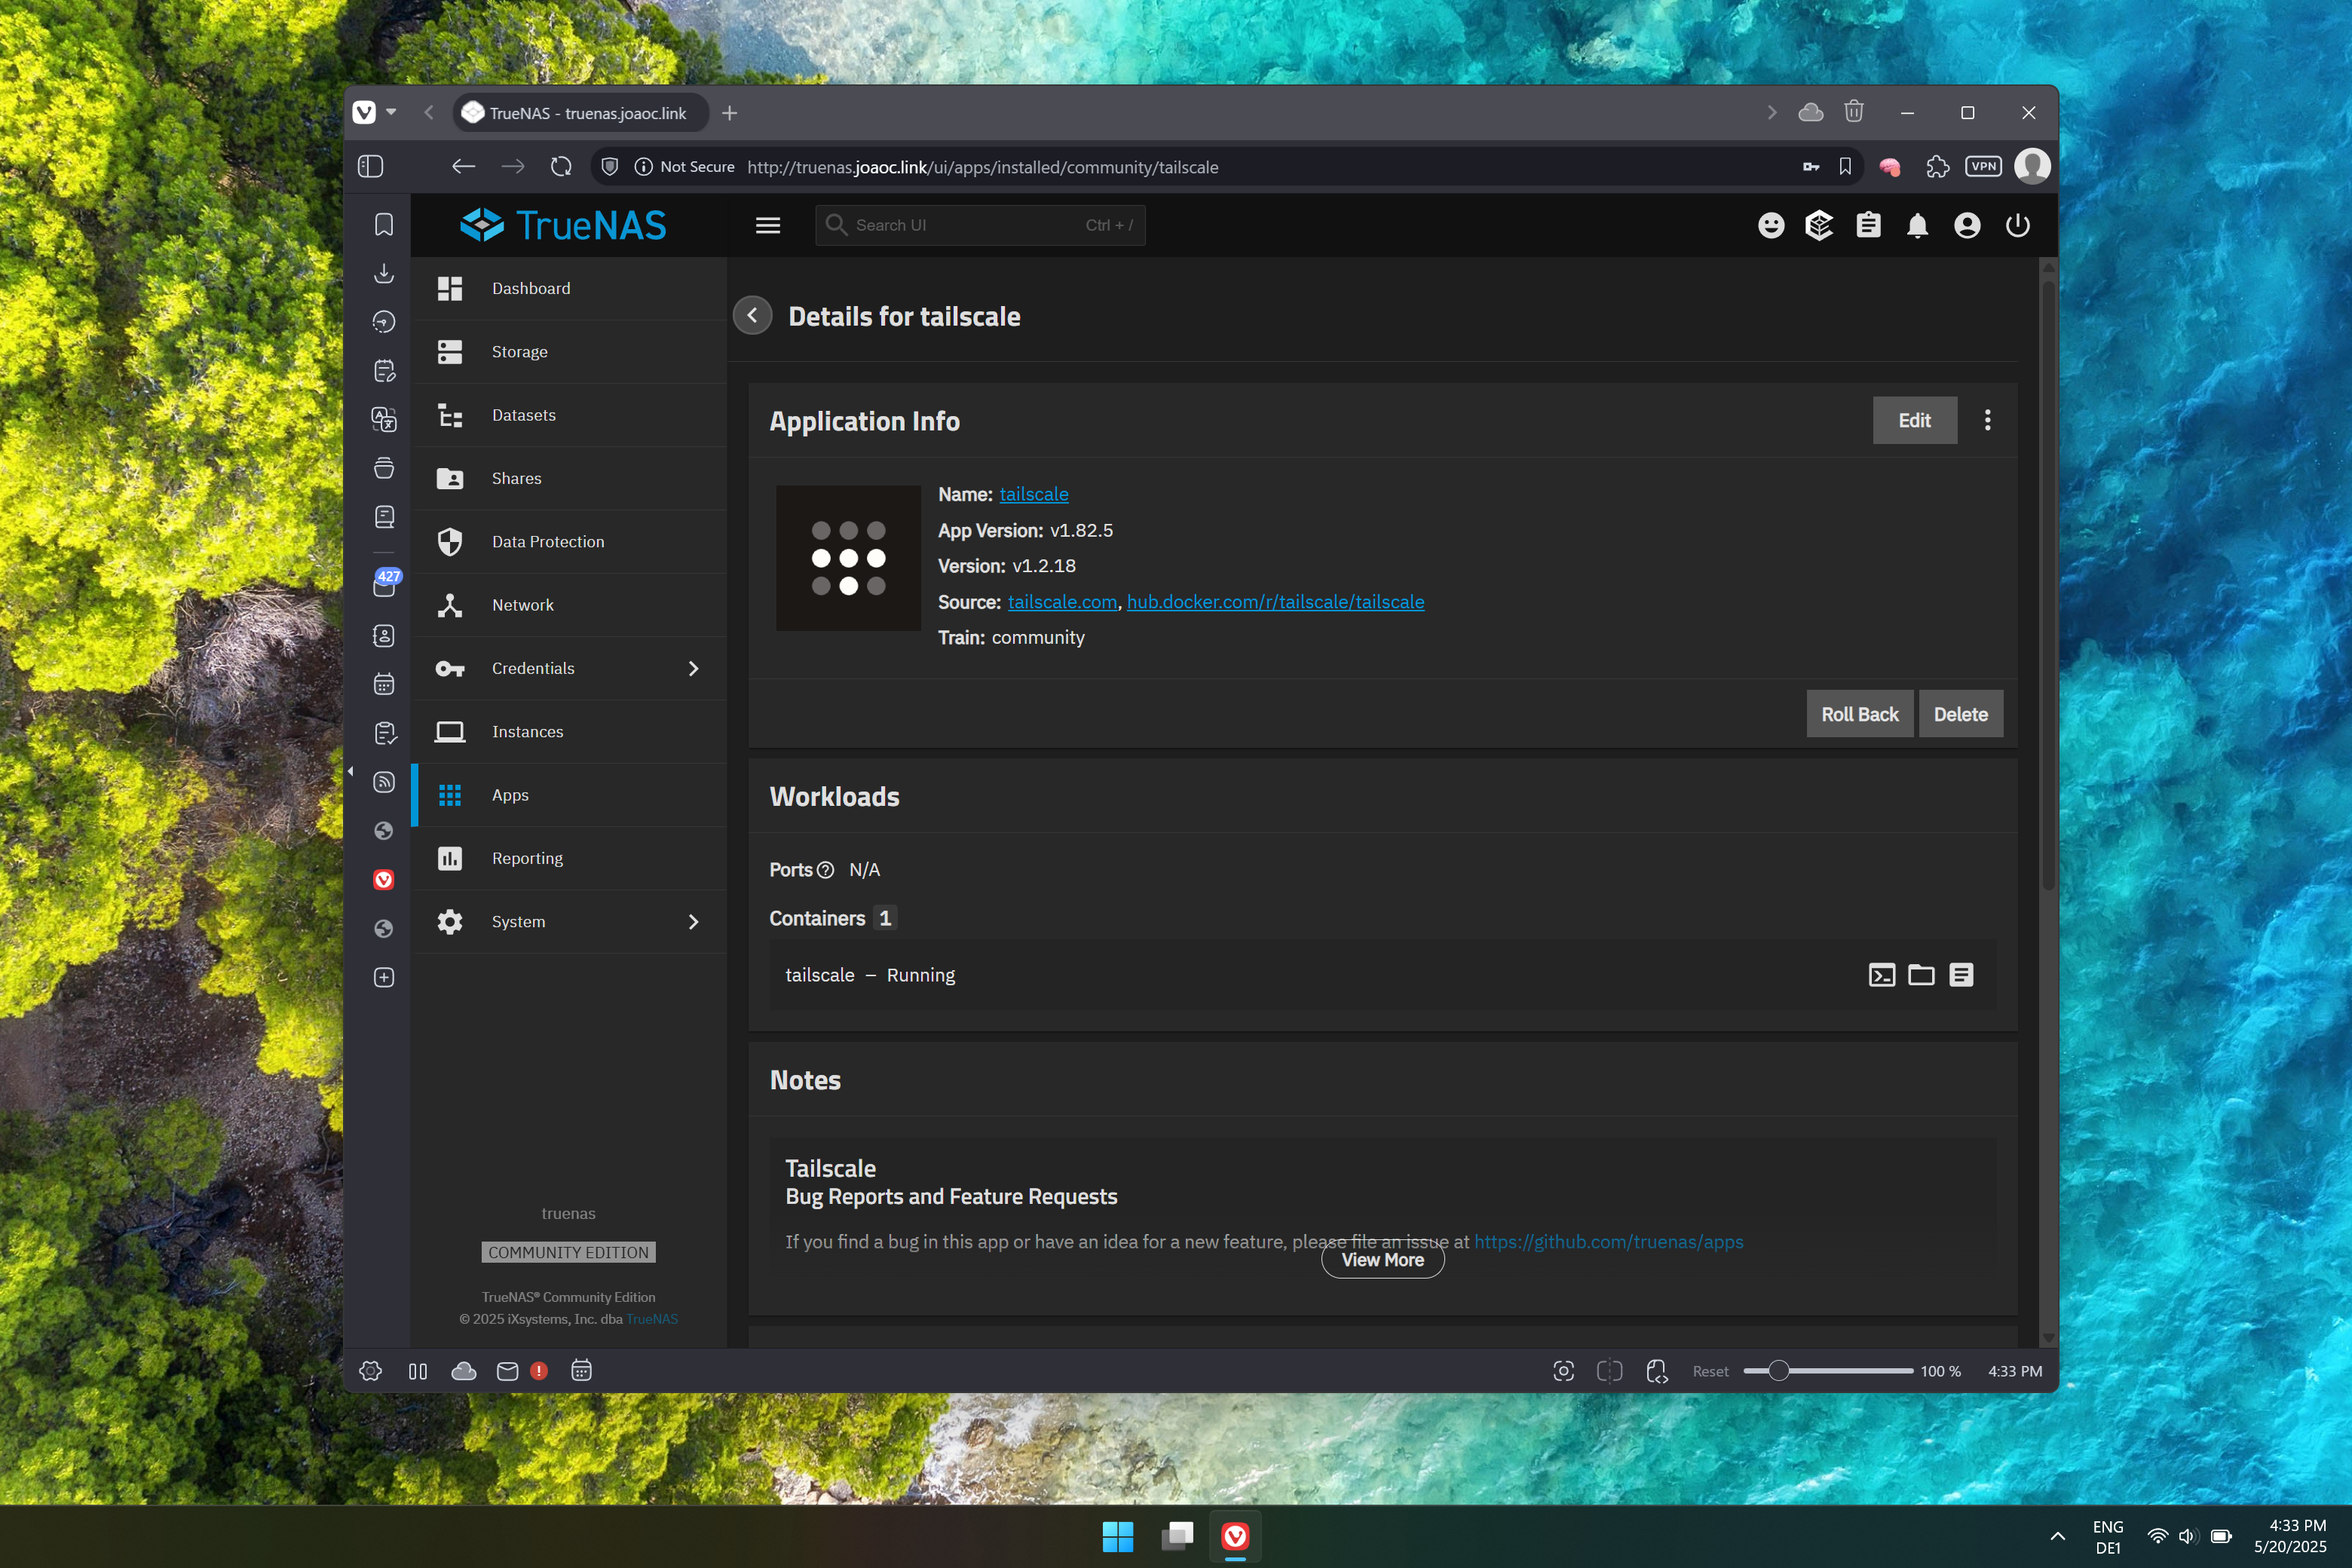Toggle the sidebar hamburger menu

pos(768,226)
